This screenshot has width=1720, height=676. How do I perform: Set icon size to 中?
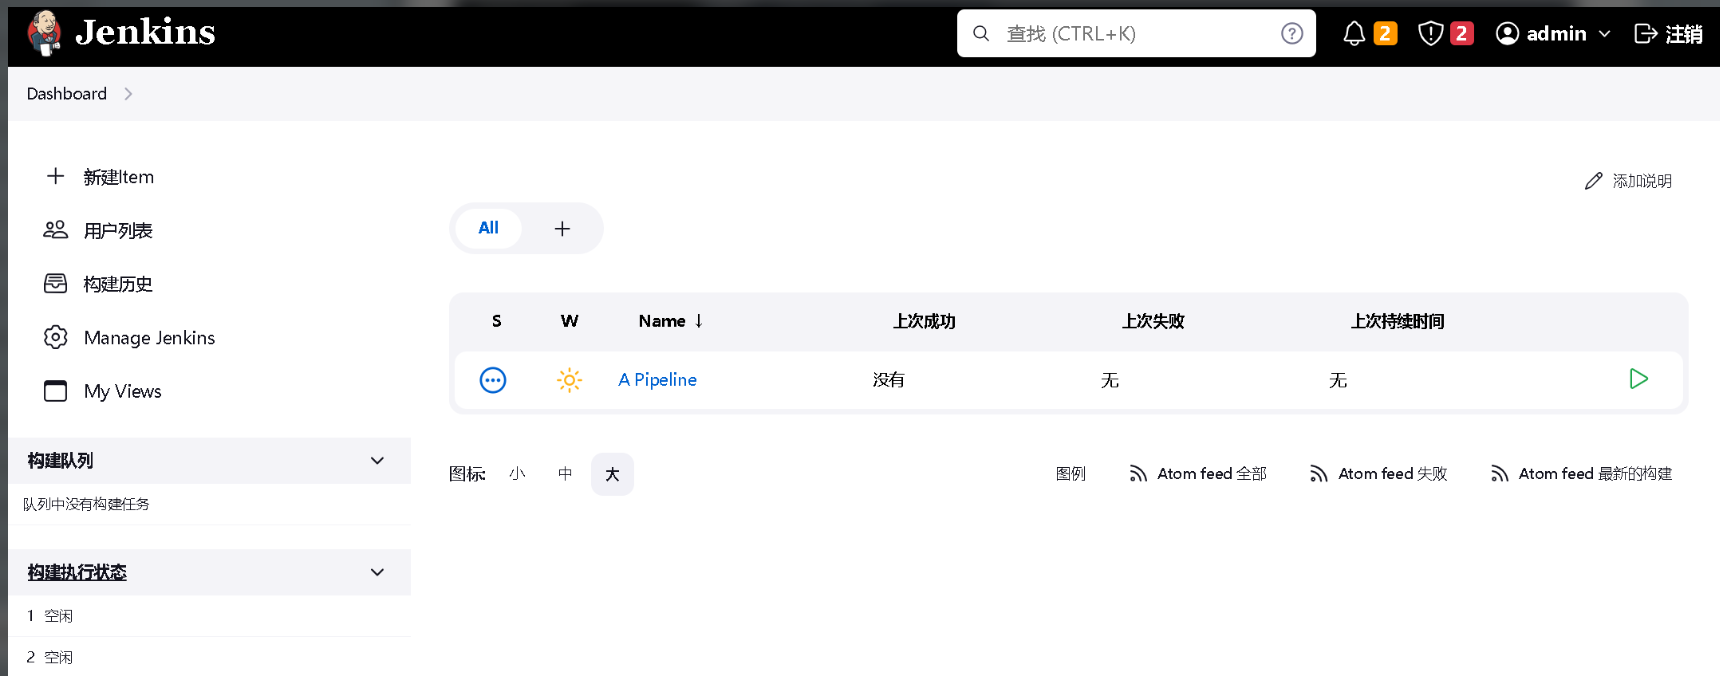pos(565,474)
